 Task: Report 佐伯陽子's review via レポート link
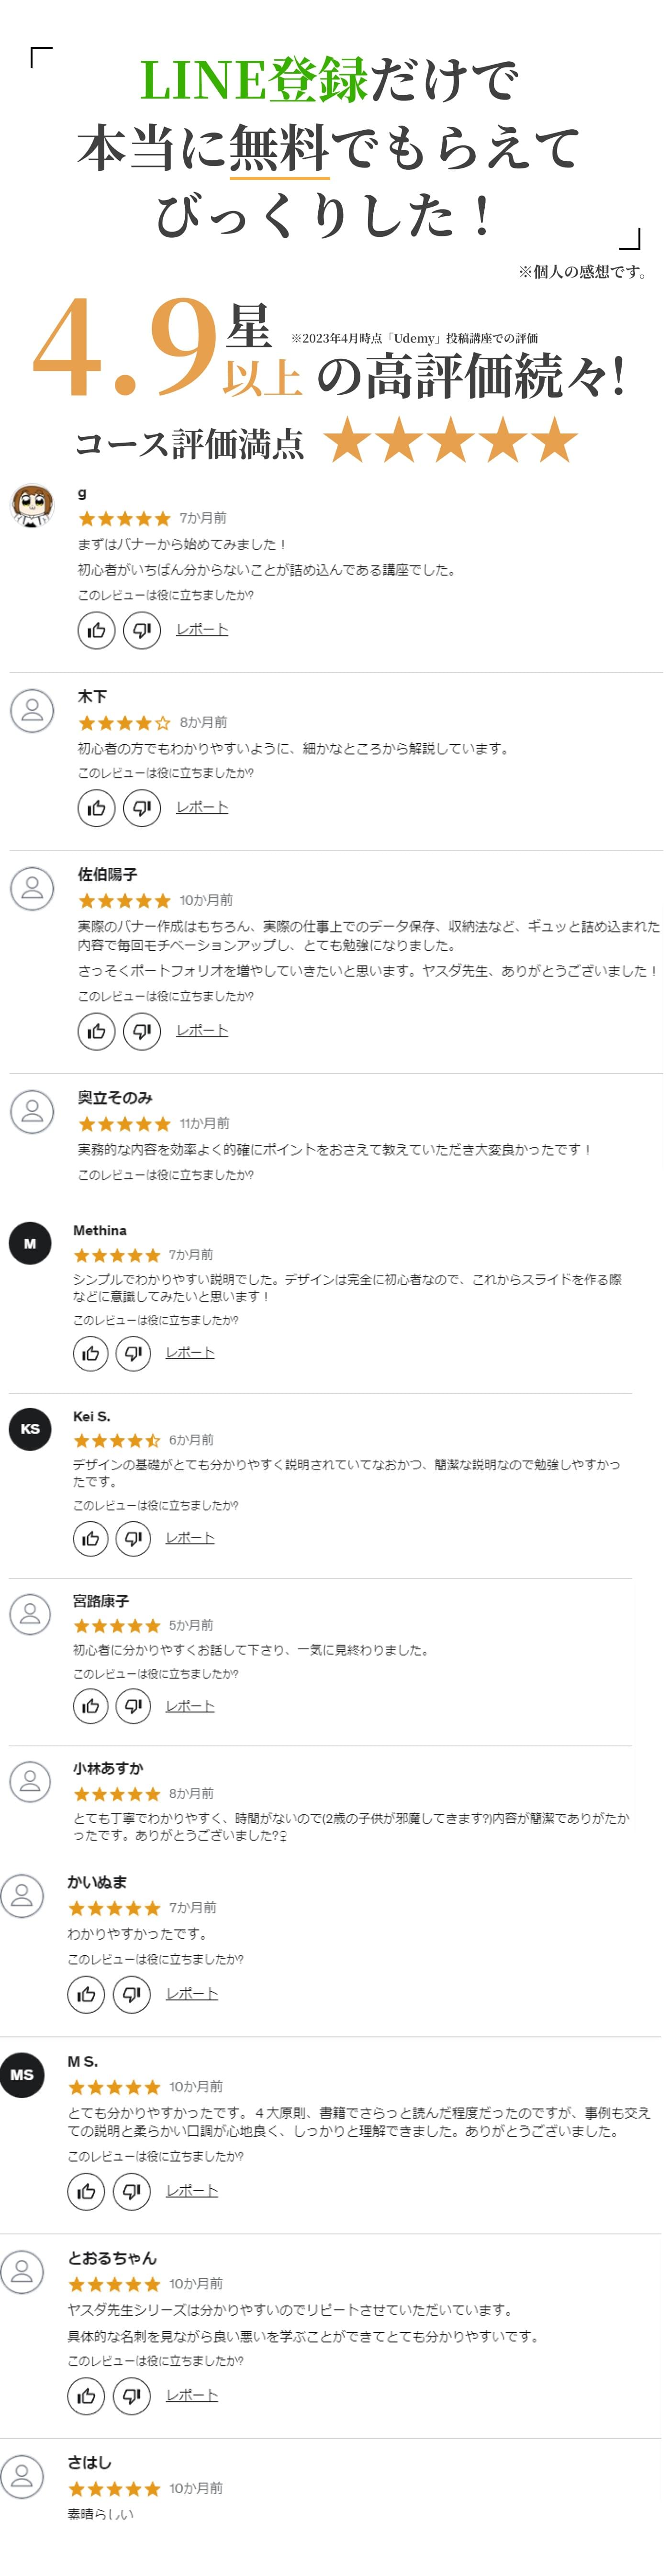coord(202,1030)
